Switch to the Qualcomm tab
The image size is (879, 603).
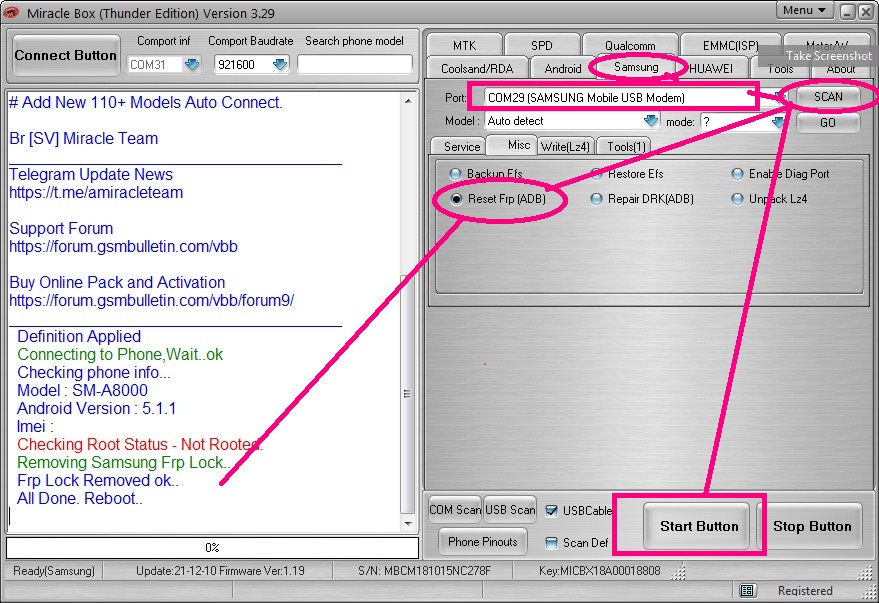pyautogui.click(x=630, y=45)
